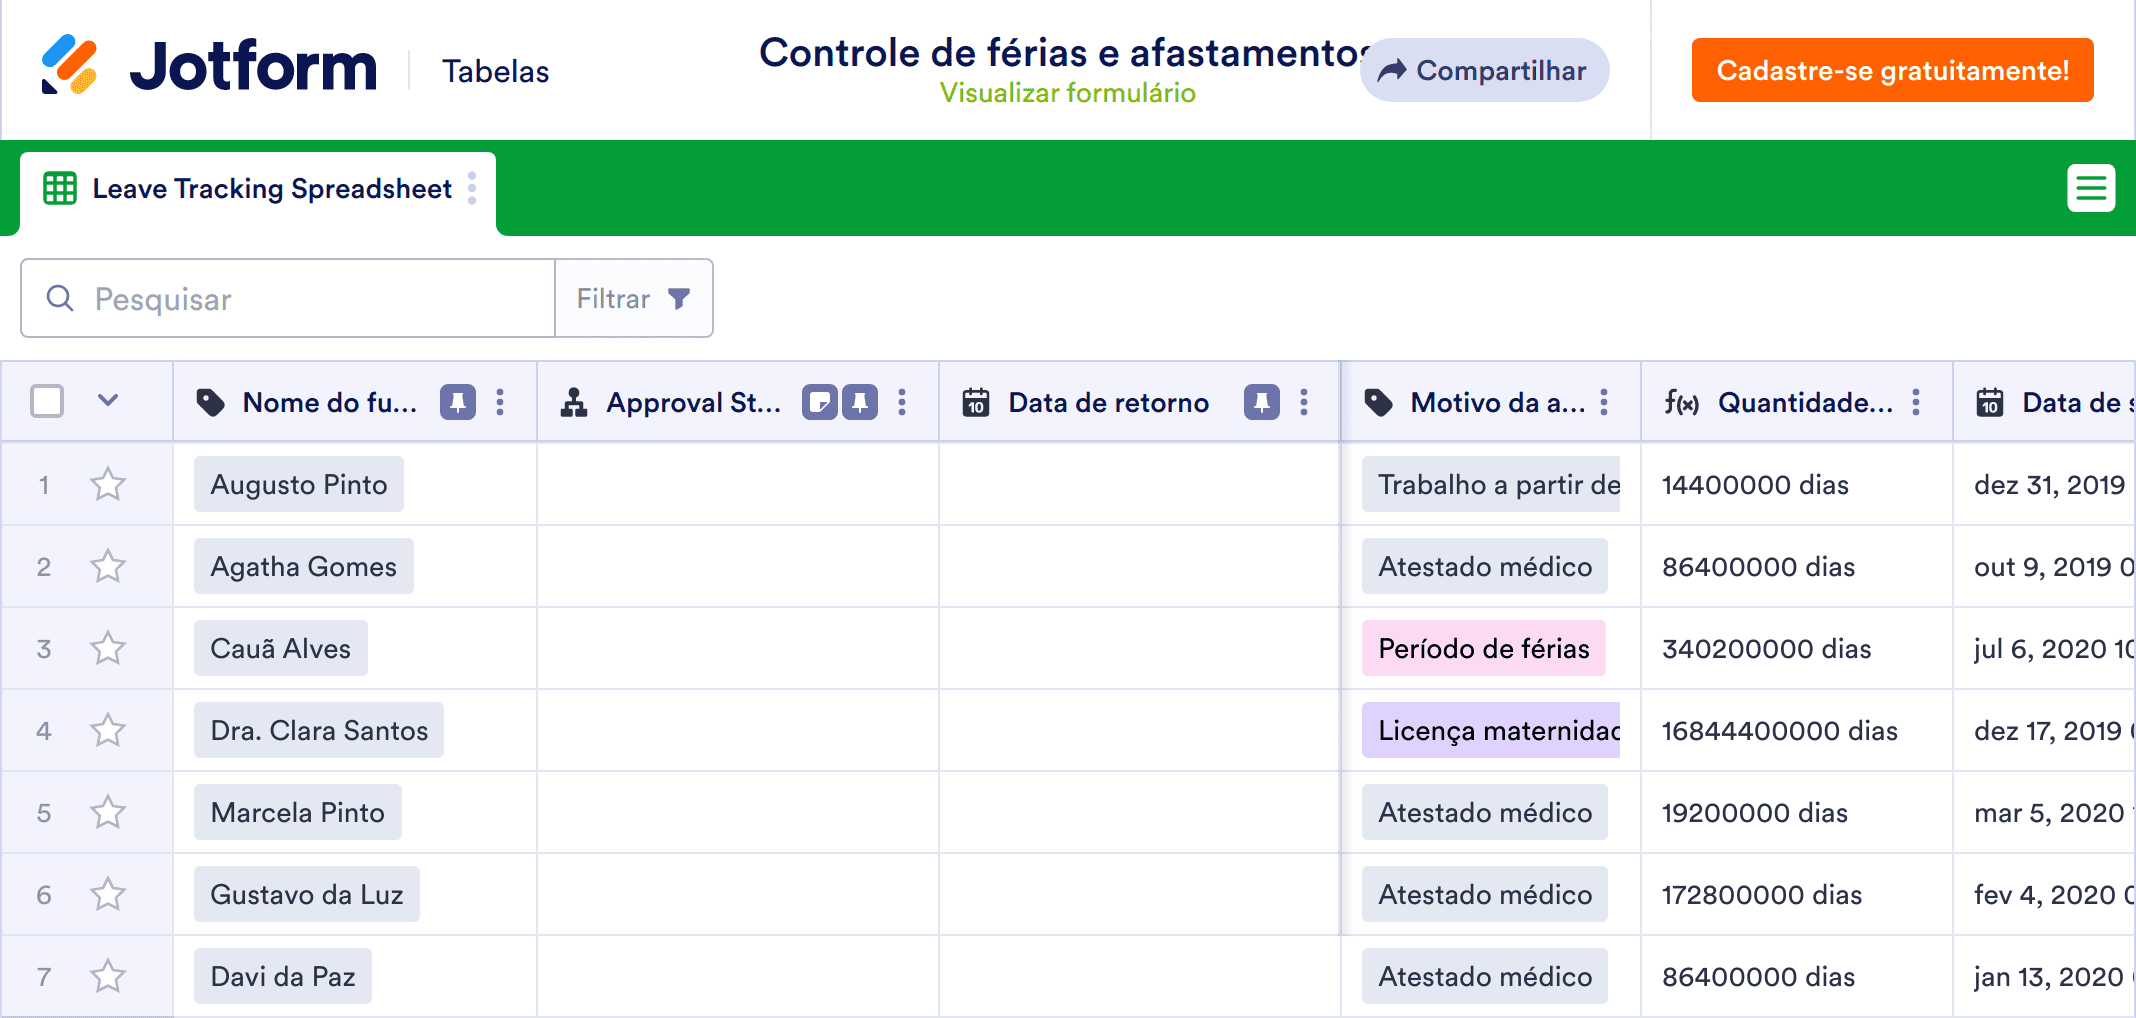Viewport: 2136px width, 1018px height.
Task: Click the Pesquisar search field
Action: point(300,299)
